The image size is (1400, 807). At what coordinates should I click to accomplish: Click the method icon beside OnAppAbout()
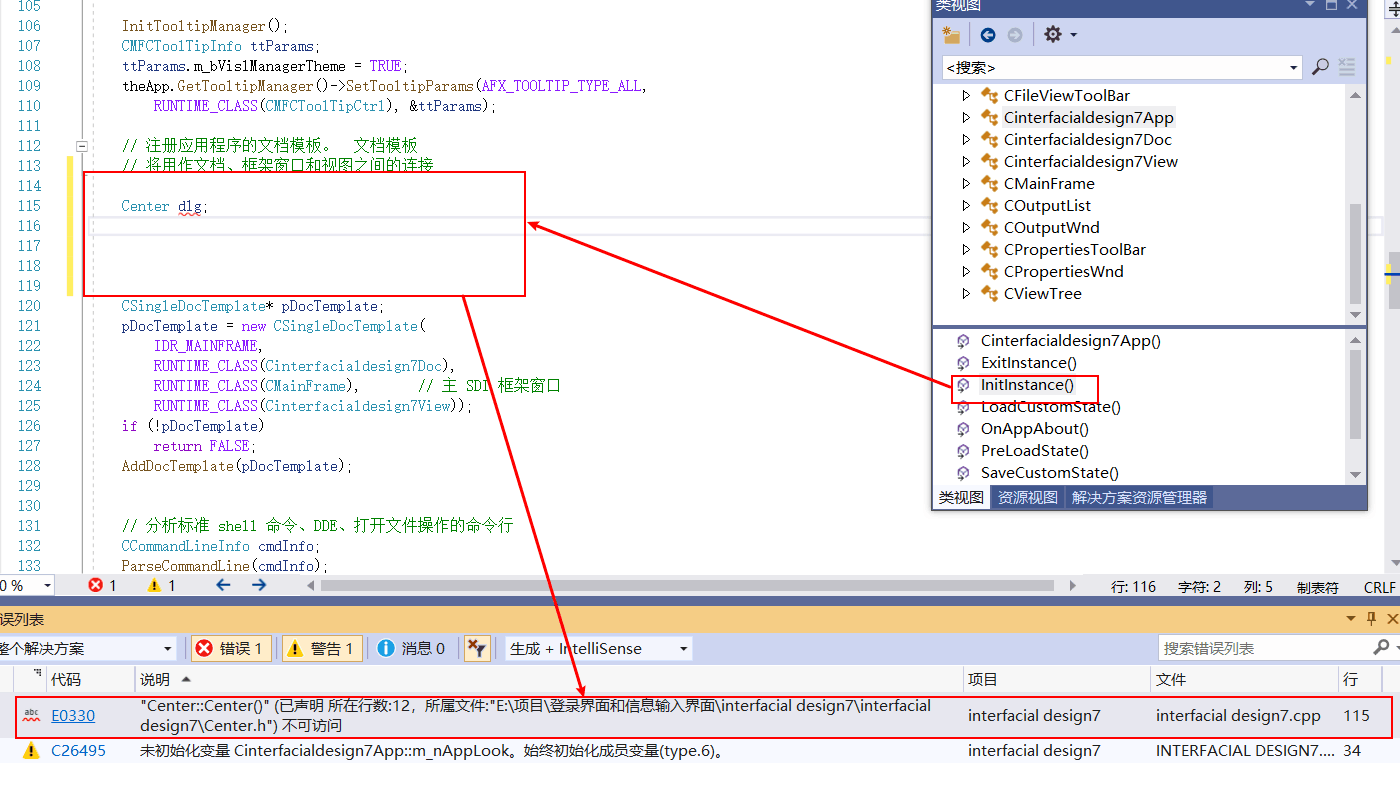tap(963, 429)
